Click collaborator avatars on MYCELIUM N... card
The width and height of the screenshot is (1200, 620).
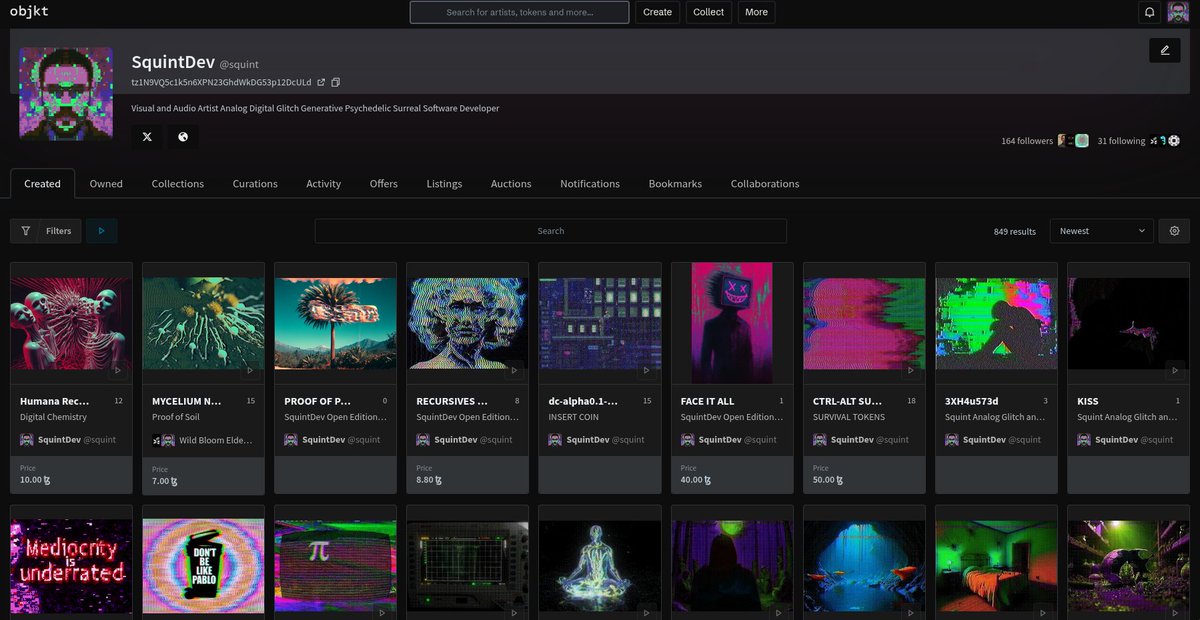click(x=163, y=439)
